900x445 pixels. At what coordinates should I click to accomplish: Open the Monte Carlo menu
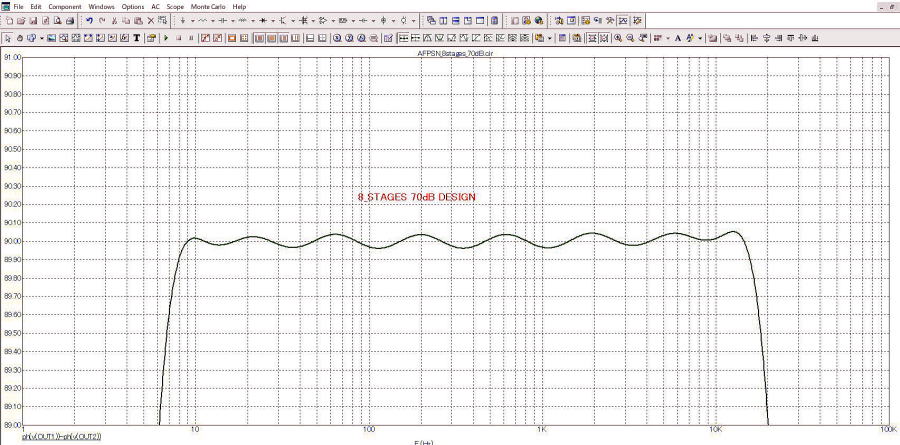coord(208,7)
